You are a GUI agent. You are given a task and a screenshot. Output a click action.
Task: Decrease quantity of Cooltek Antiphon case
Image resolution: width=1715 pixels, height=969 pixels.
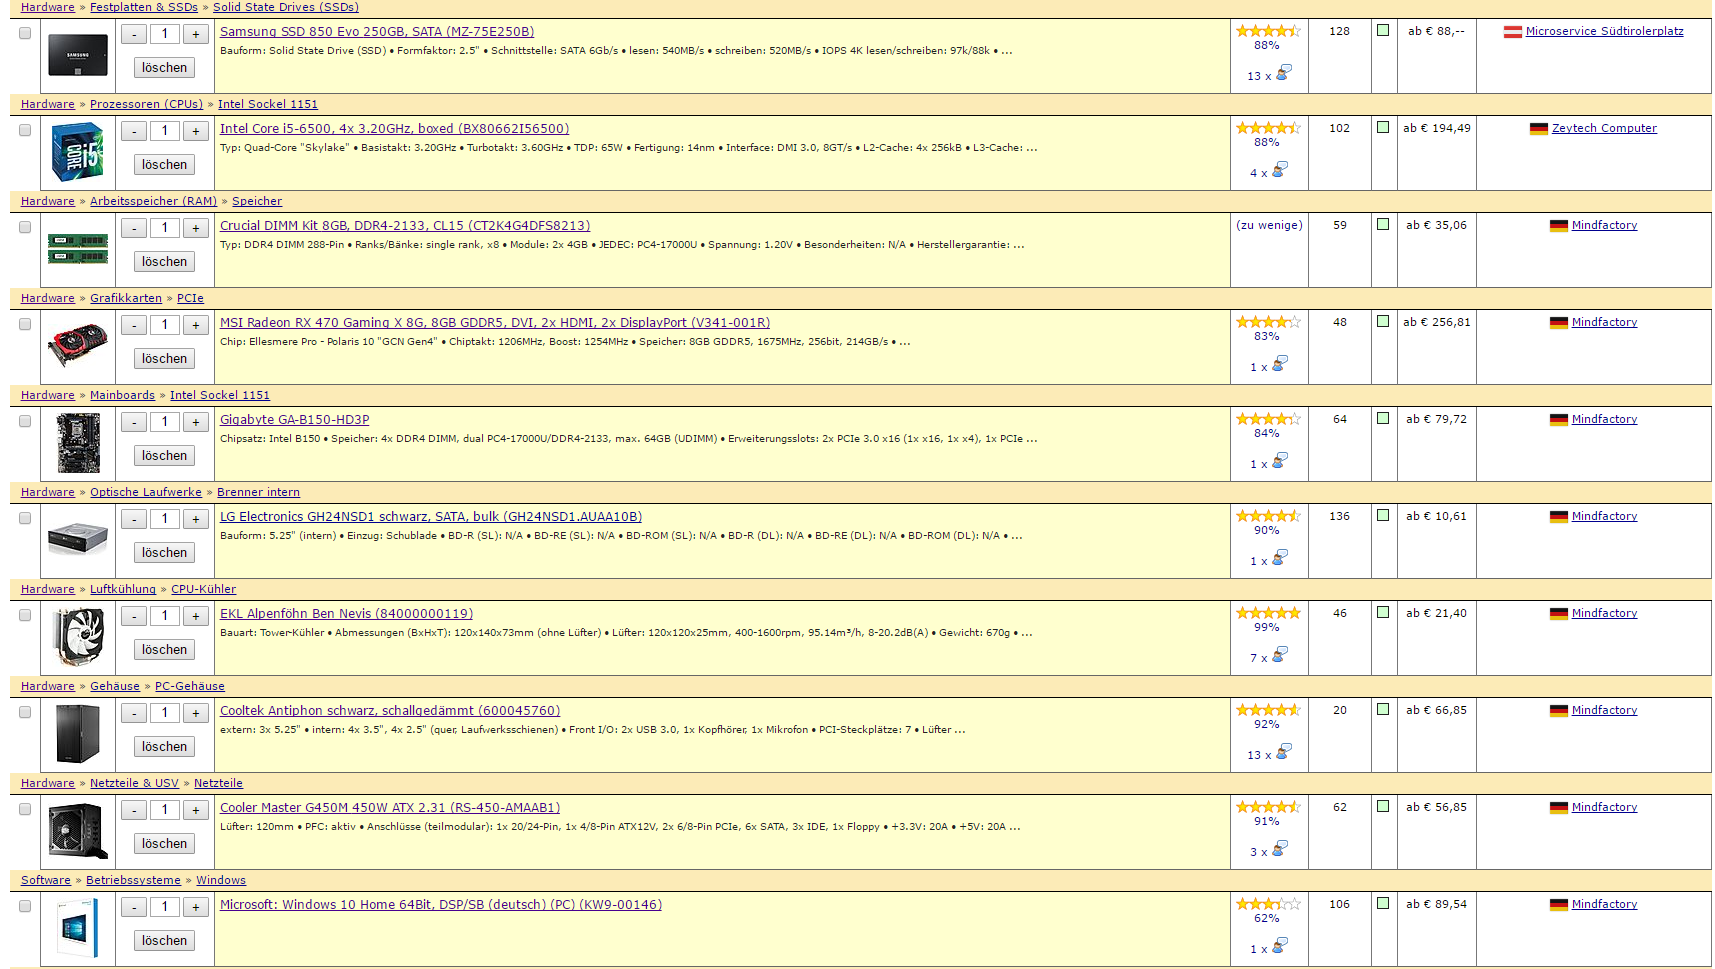click(134, 713)
